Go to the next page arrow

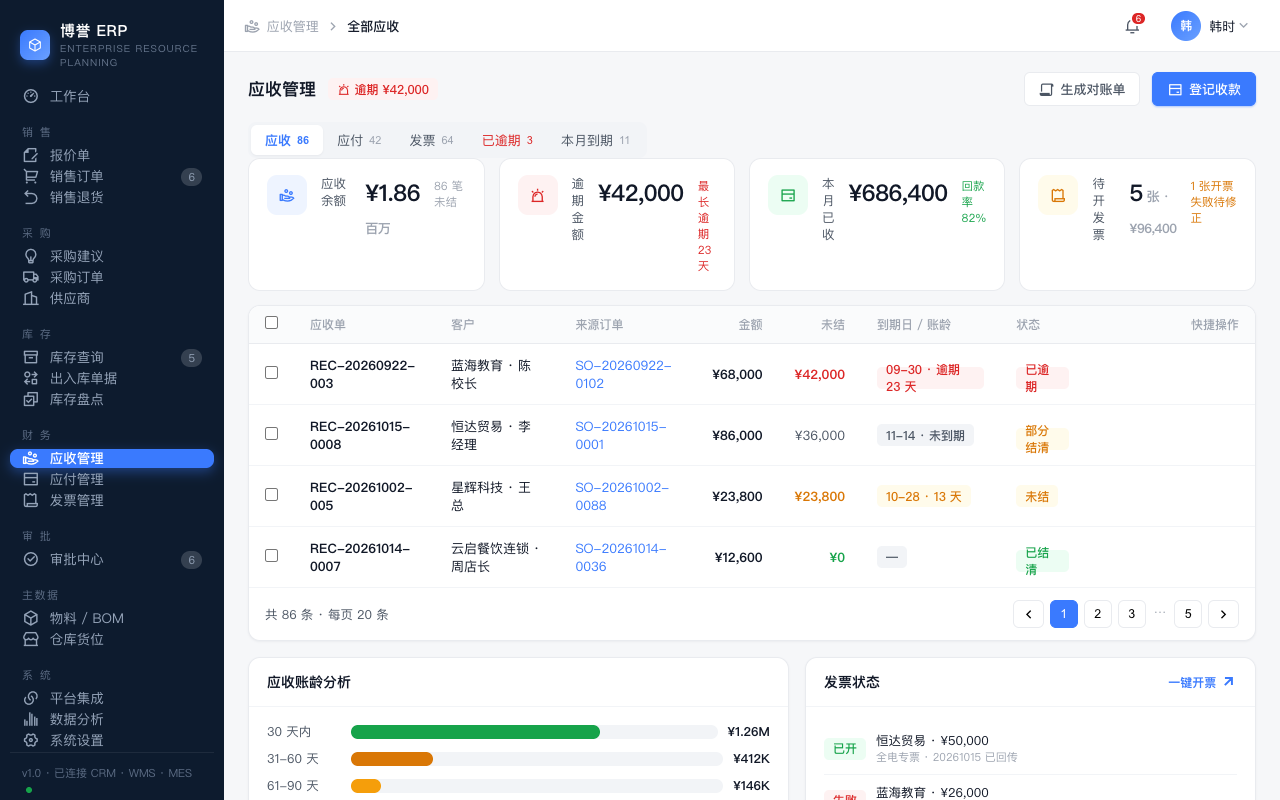(1223, 614)
